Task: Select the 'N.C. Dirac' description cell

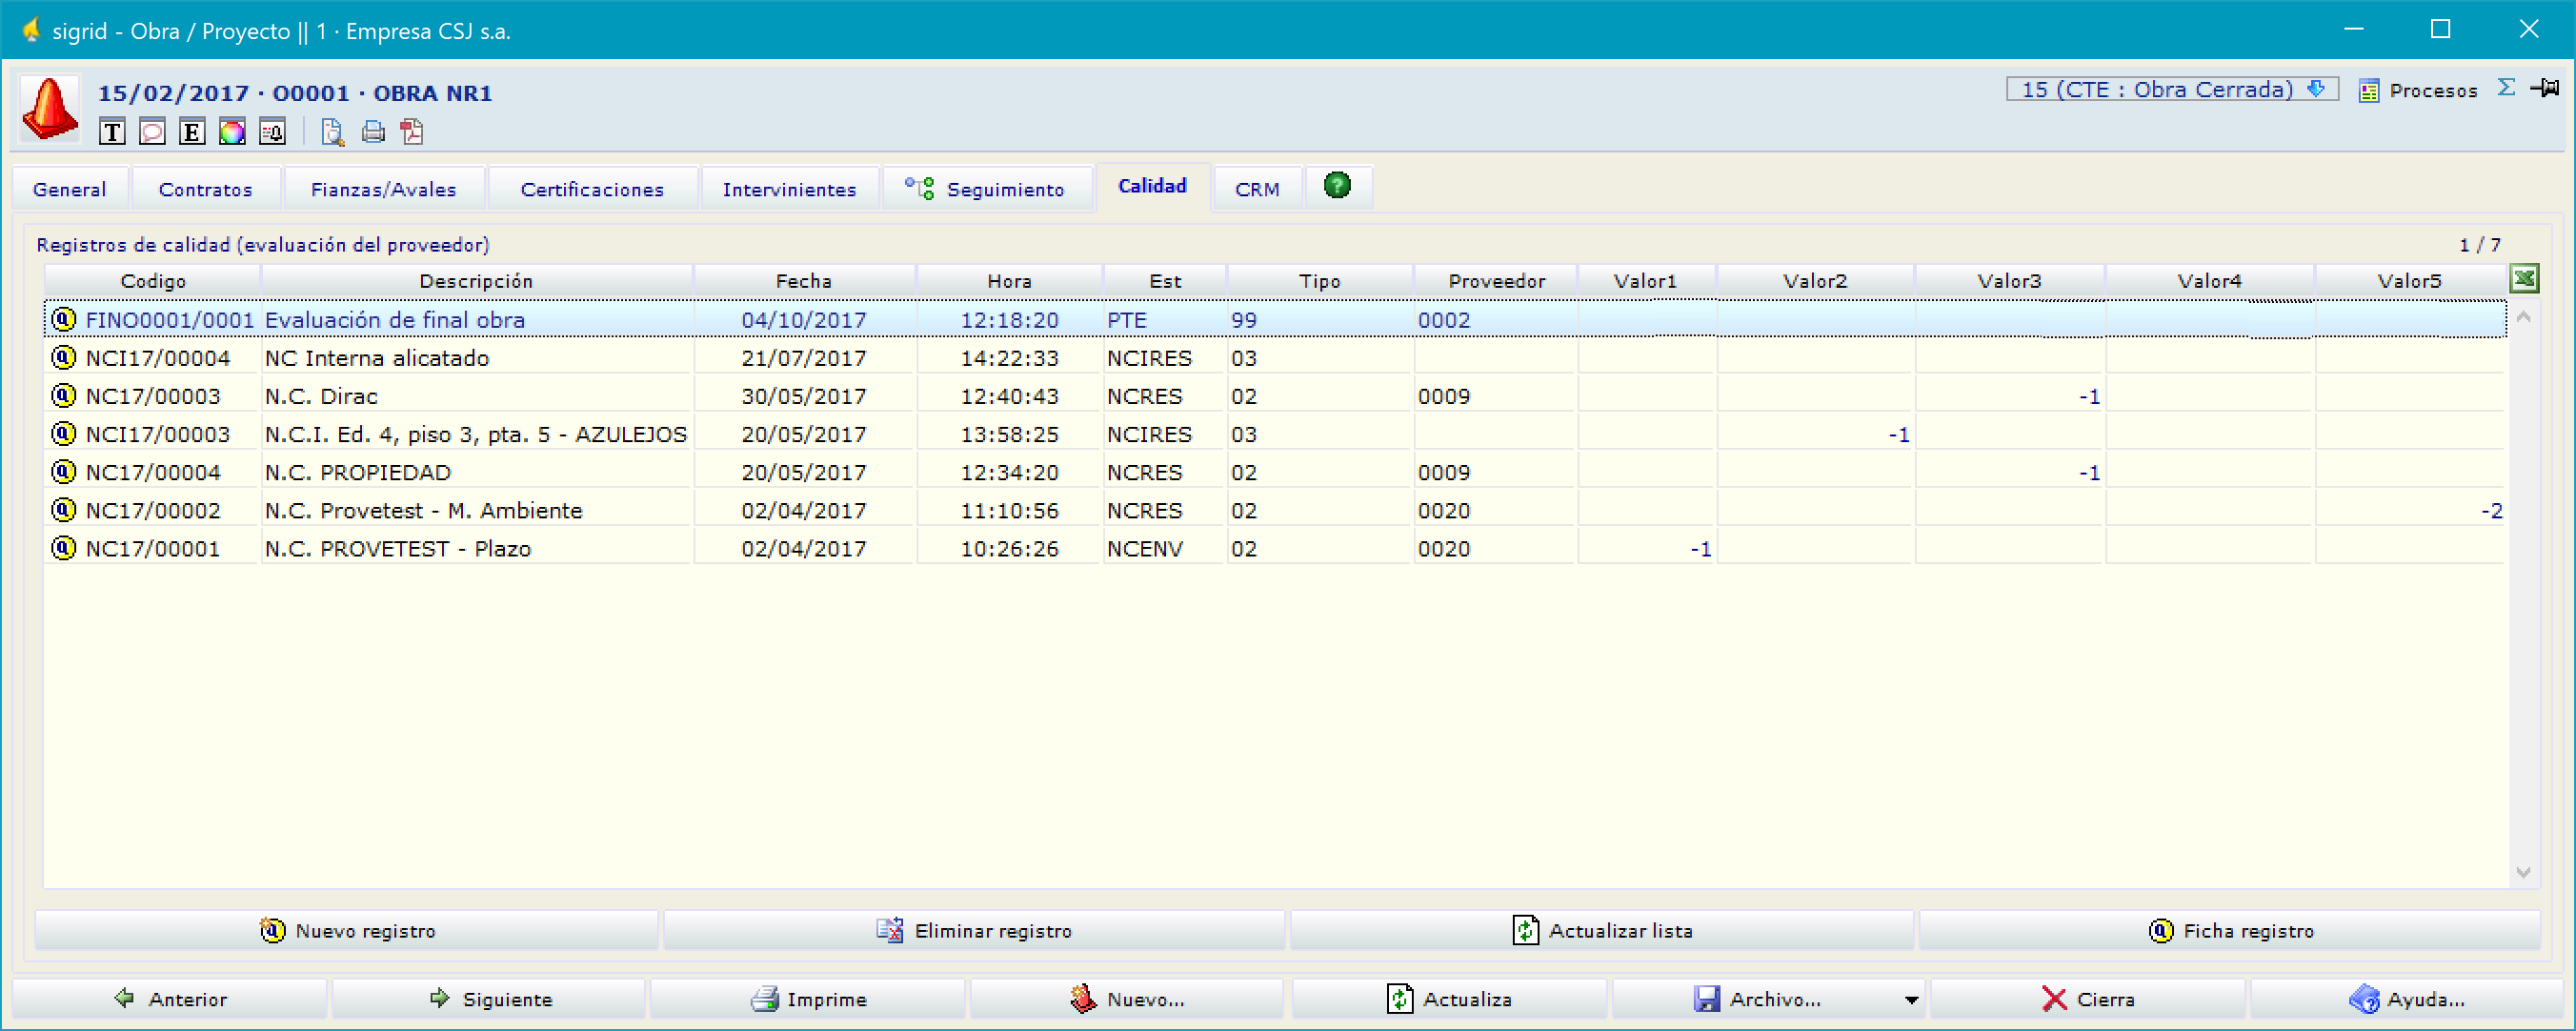Action: click(x=477, y=396)
